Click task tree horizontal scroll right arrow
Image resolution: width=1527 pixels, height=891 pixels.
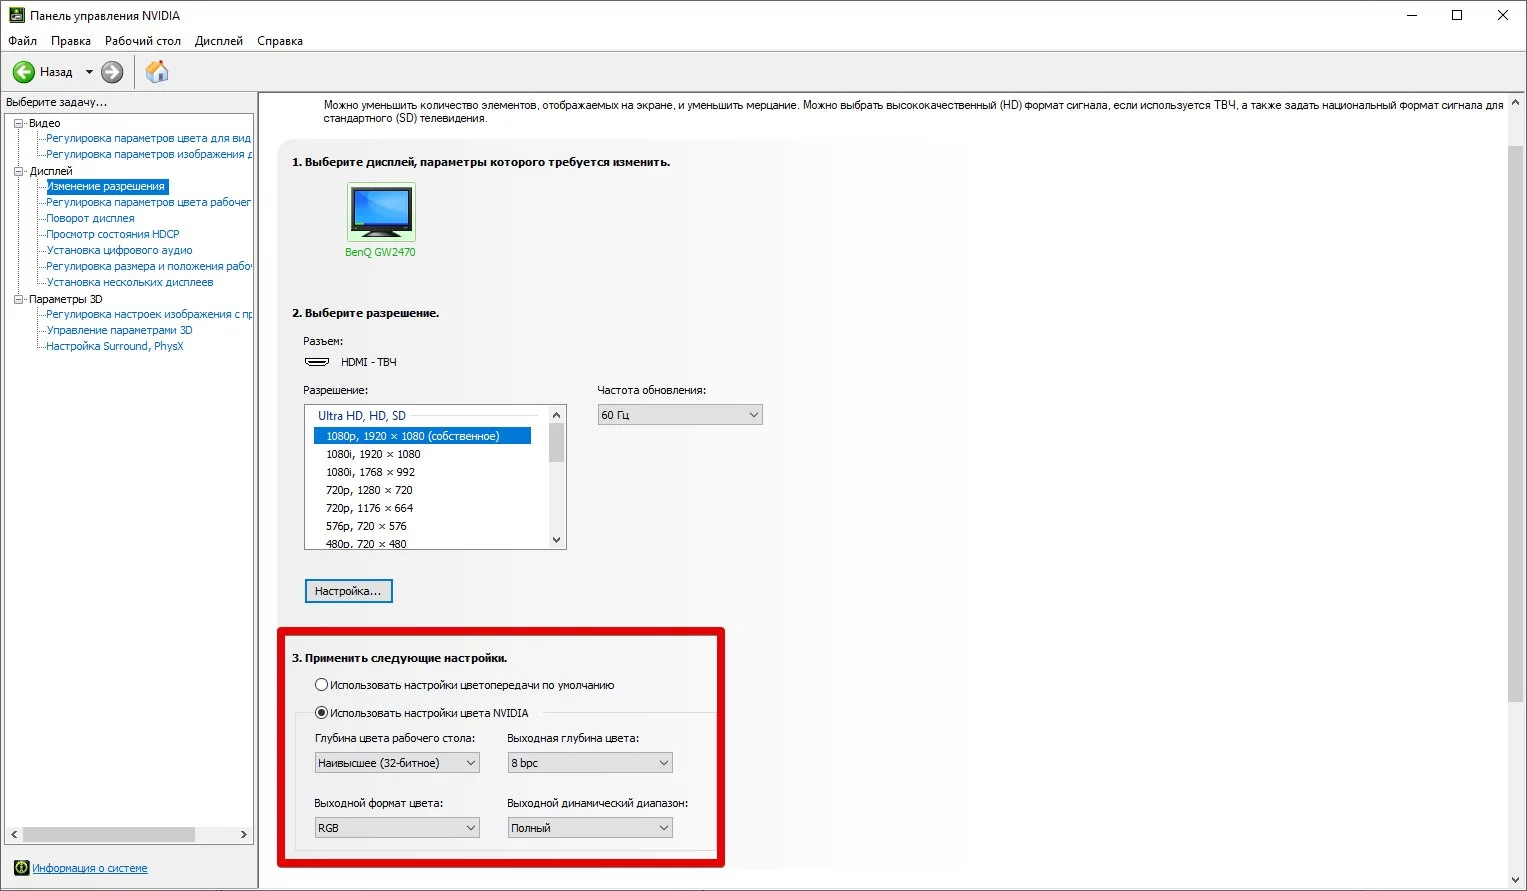tap(243, 834)
